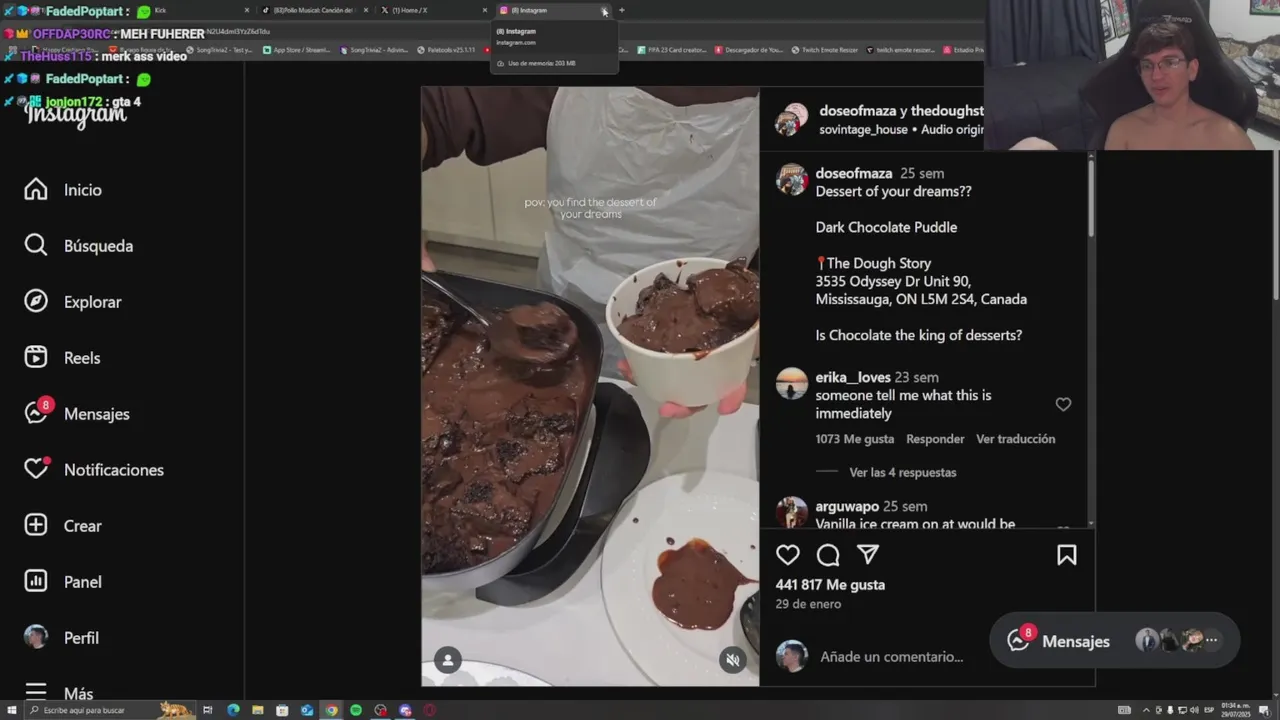Screen dimensions: 1280x720
Task: Expand Ver las 4 respuestas
Action: 903,472
